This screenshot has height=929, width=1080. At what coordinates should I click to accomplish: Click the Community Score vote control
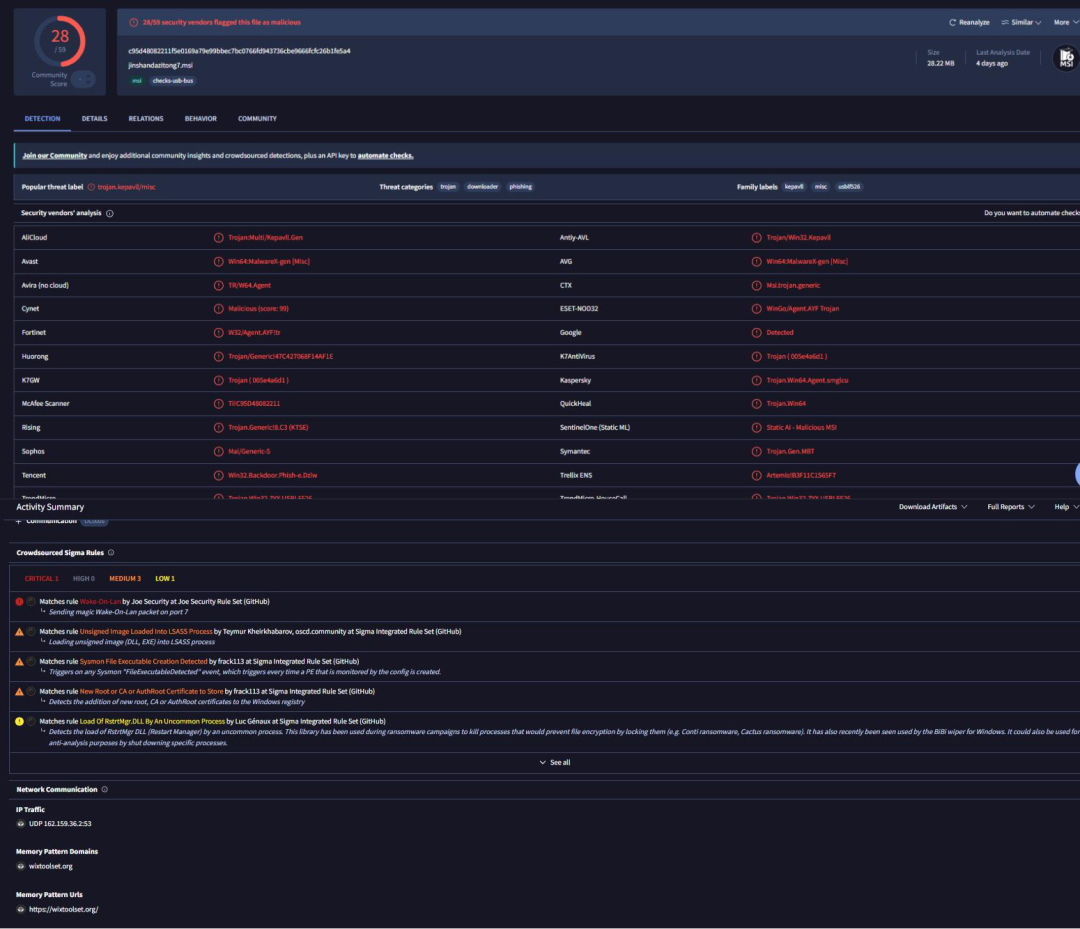click(x=83, y=80)
